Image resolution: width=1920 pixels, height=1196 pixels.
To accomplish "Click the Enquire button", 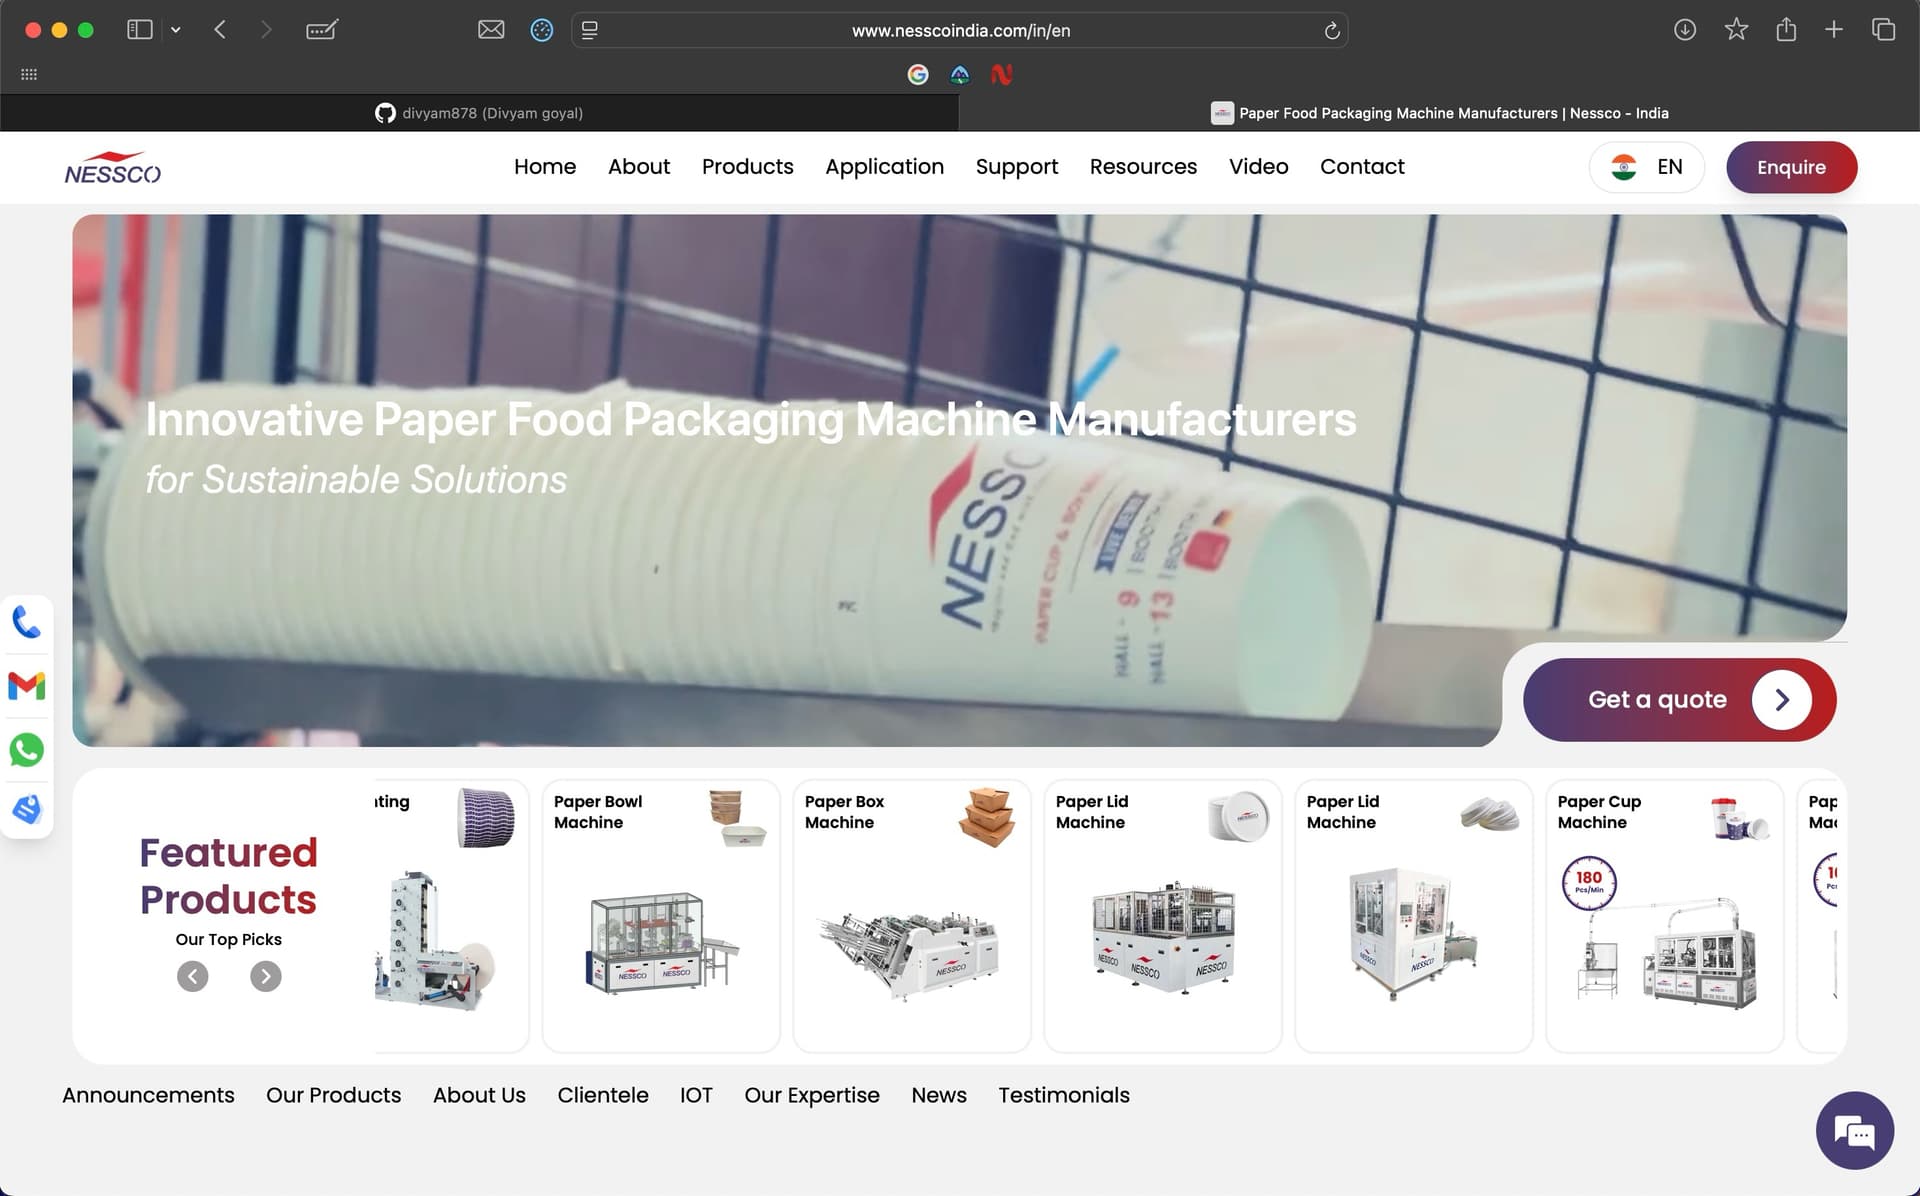I will (1792, 167).
